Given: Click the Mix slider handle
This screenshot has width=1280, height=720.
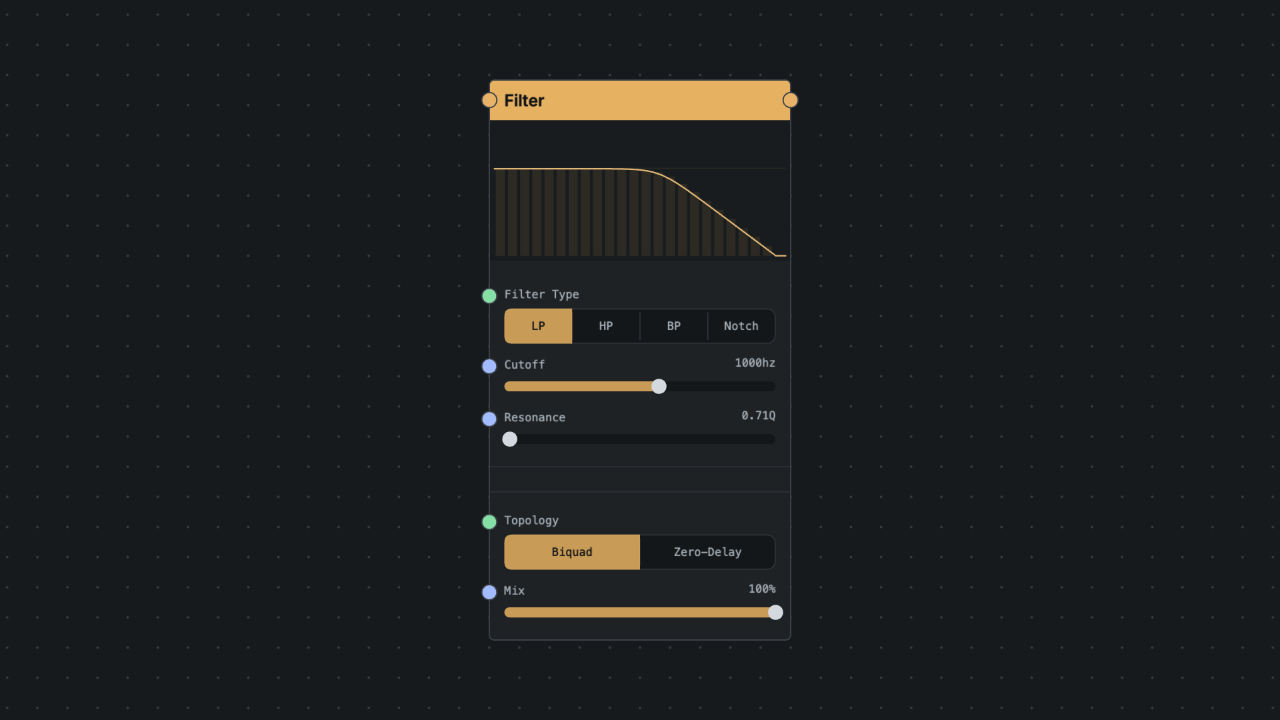Looking at the screenshot, I should (775, 612).
